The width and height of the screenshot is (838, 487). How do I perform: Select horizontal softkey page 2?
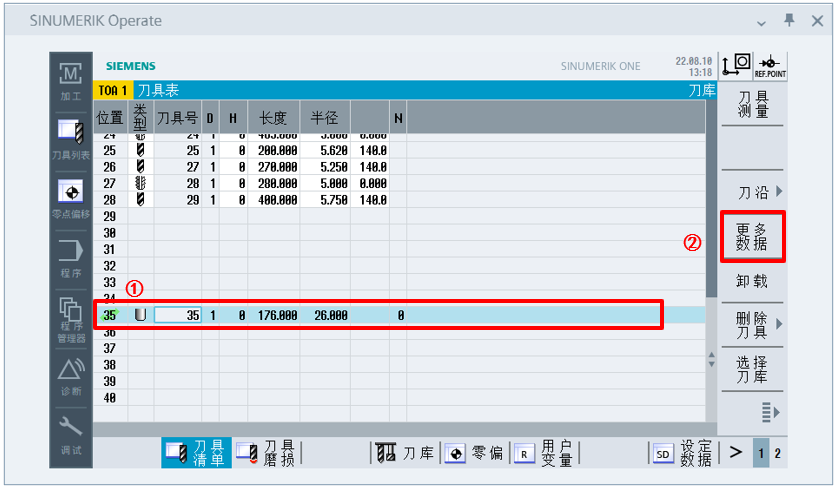(x=778, y=453)
